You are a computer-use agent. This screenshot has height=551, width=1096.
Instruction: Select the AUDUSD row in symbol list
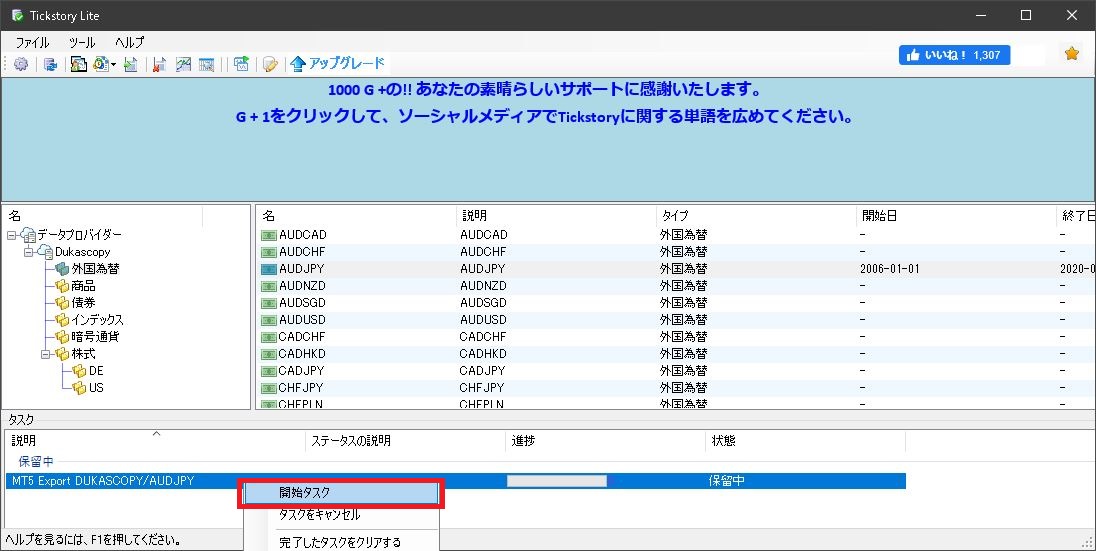click(x=675, y=320)
